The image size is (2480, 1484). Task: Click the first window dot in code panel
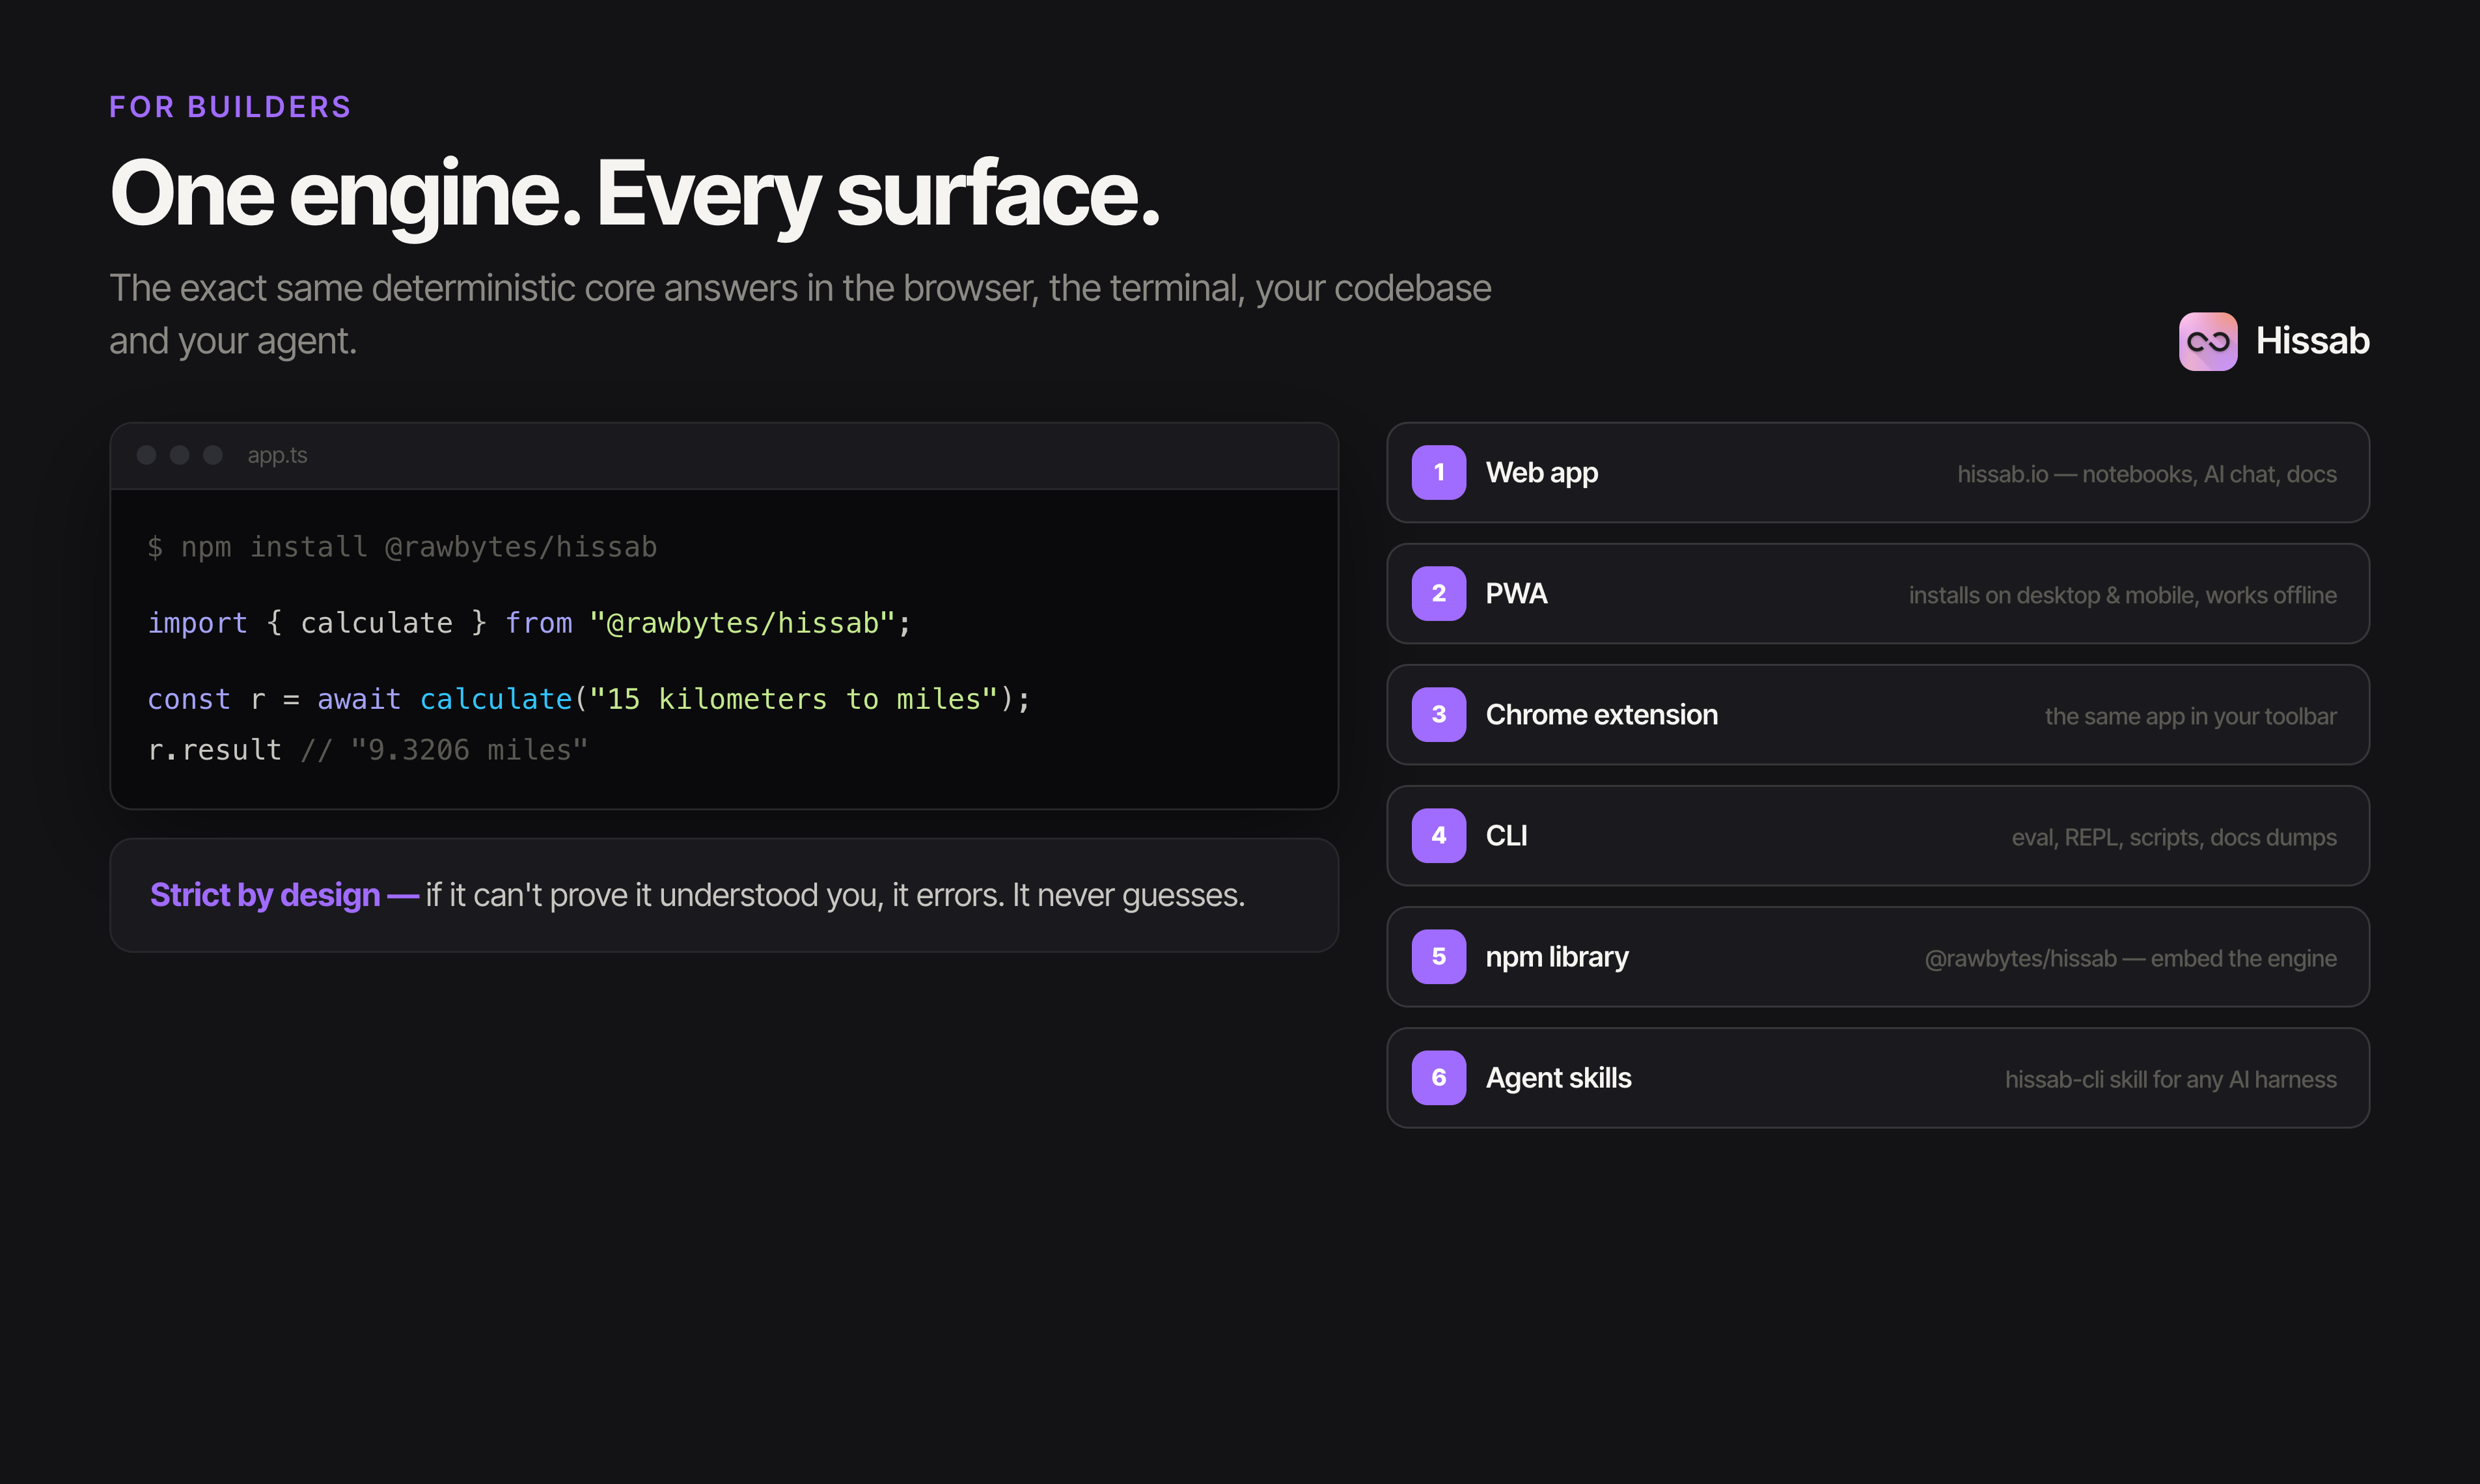(x=146, y=455)
